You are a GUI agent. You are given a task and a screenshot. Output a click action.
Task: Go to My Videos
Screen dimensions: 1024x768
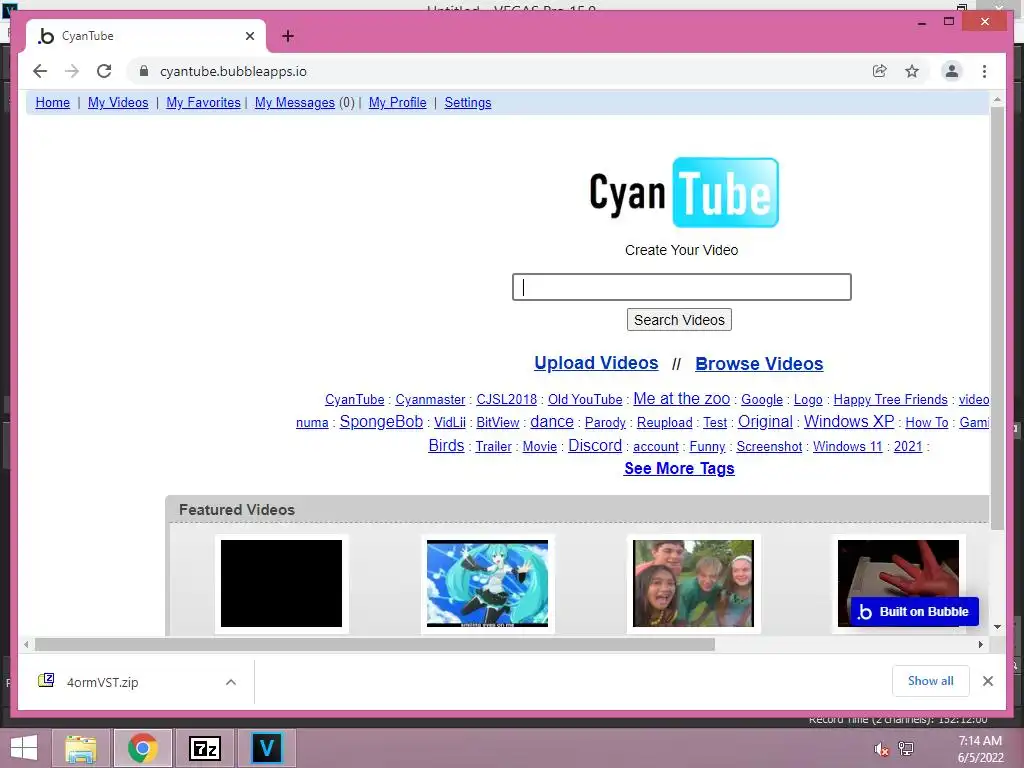[118, 103]
